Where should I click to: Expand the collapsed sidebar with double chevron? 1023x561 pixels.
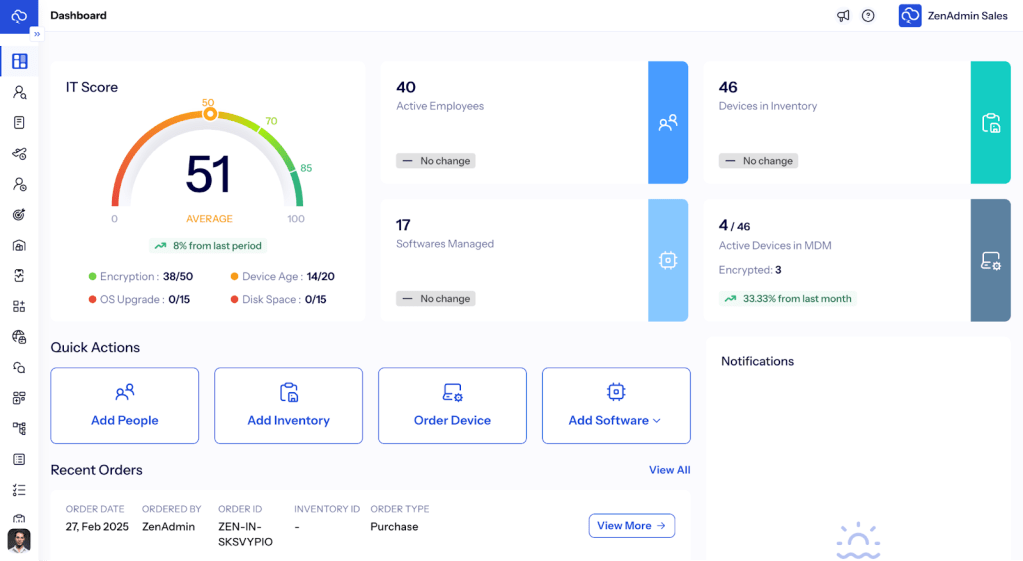(x=37, y=34)
